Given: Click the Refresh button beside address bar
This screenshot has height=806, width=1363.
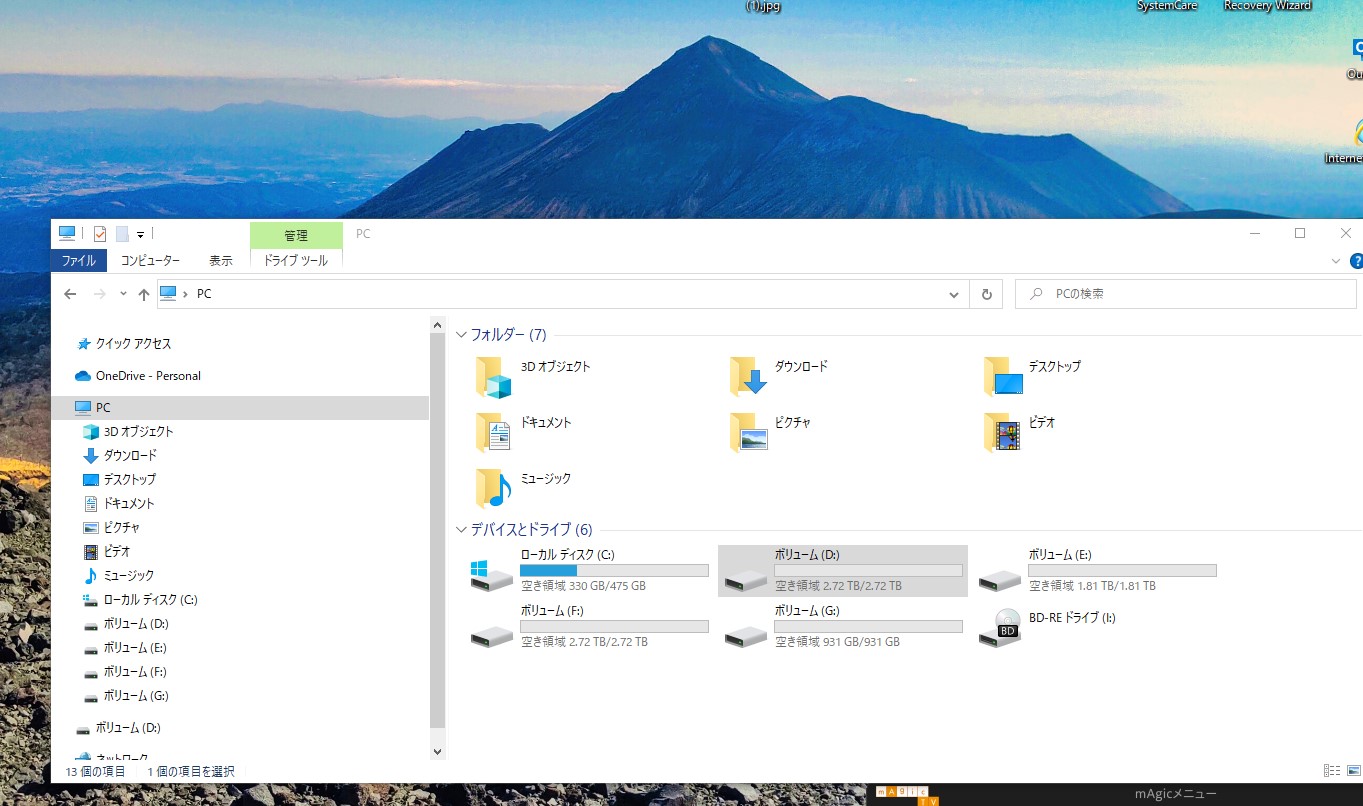Looking at the screenshot, I should 986,294.
